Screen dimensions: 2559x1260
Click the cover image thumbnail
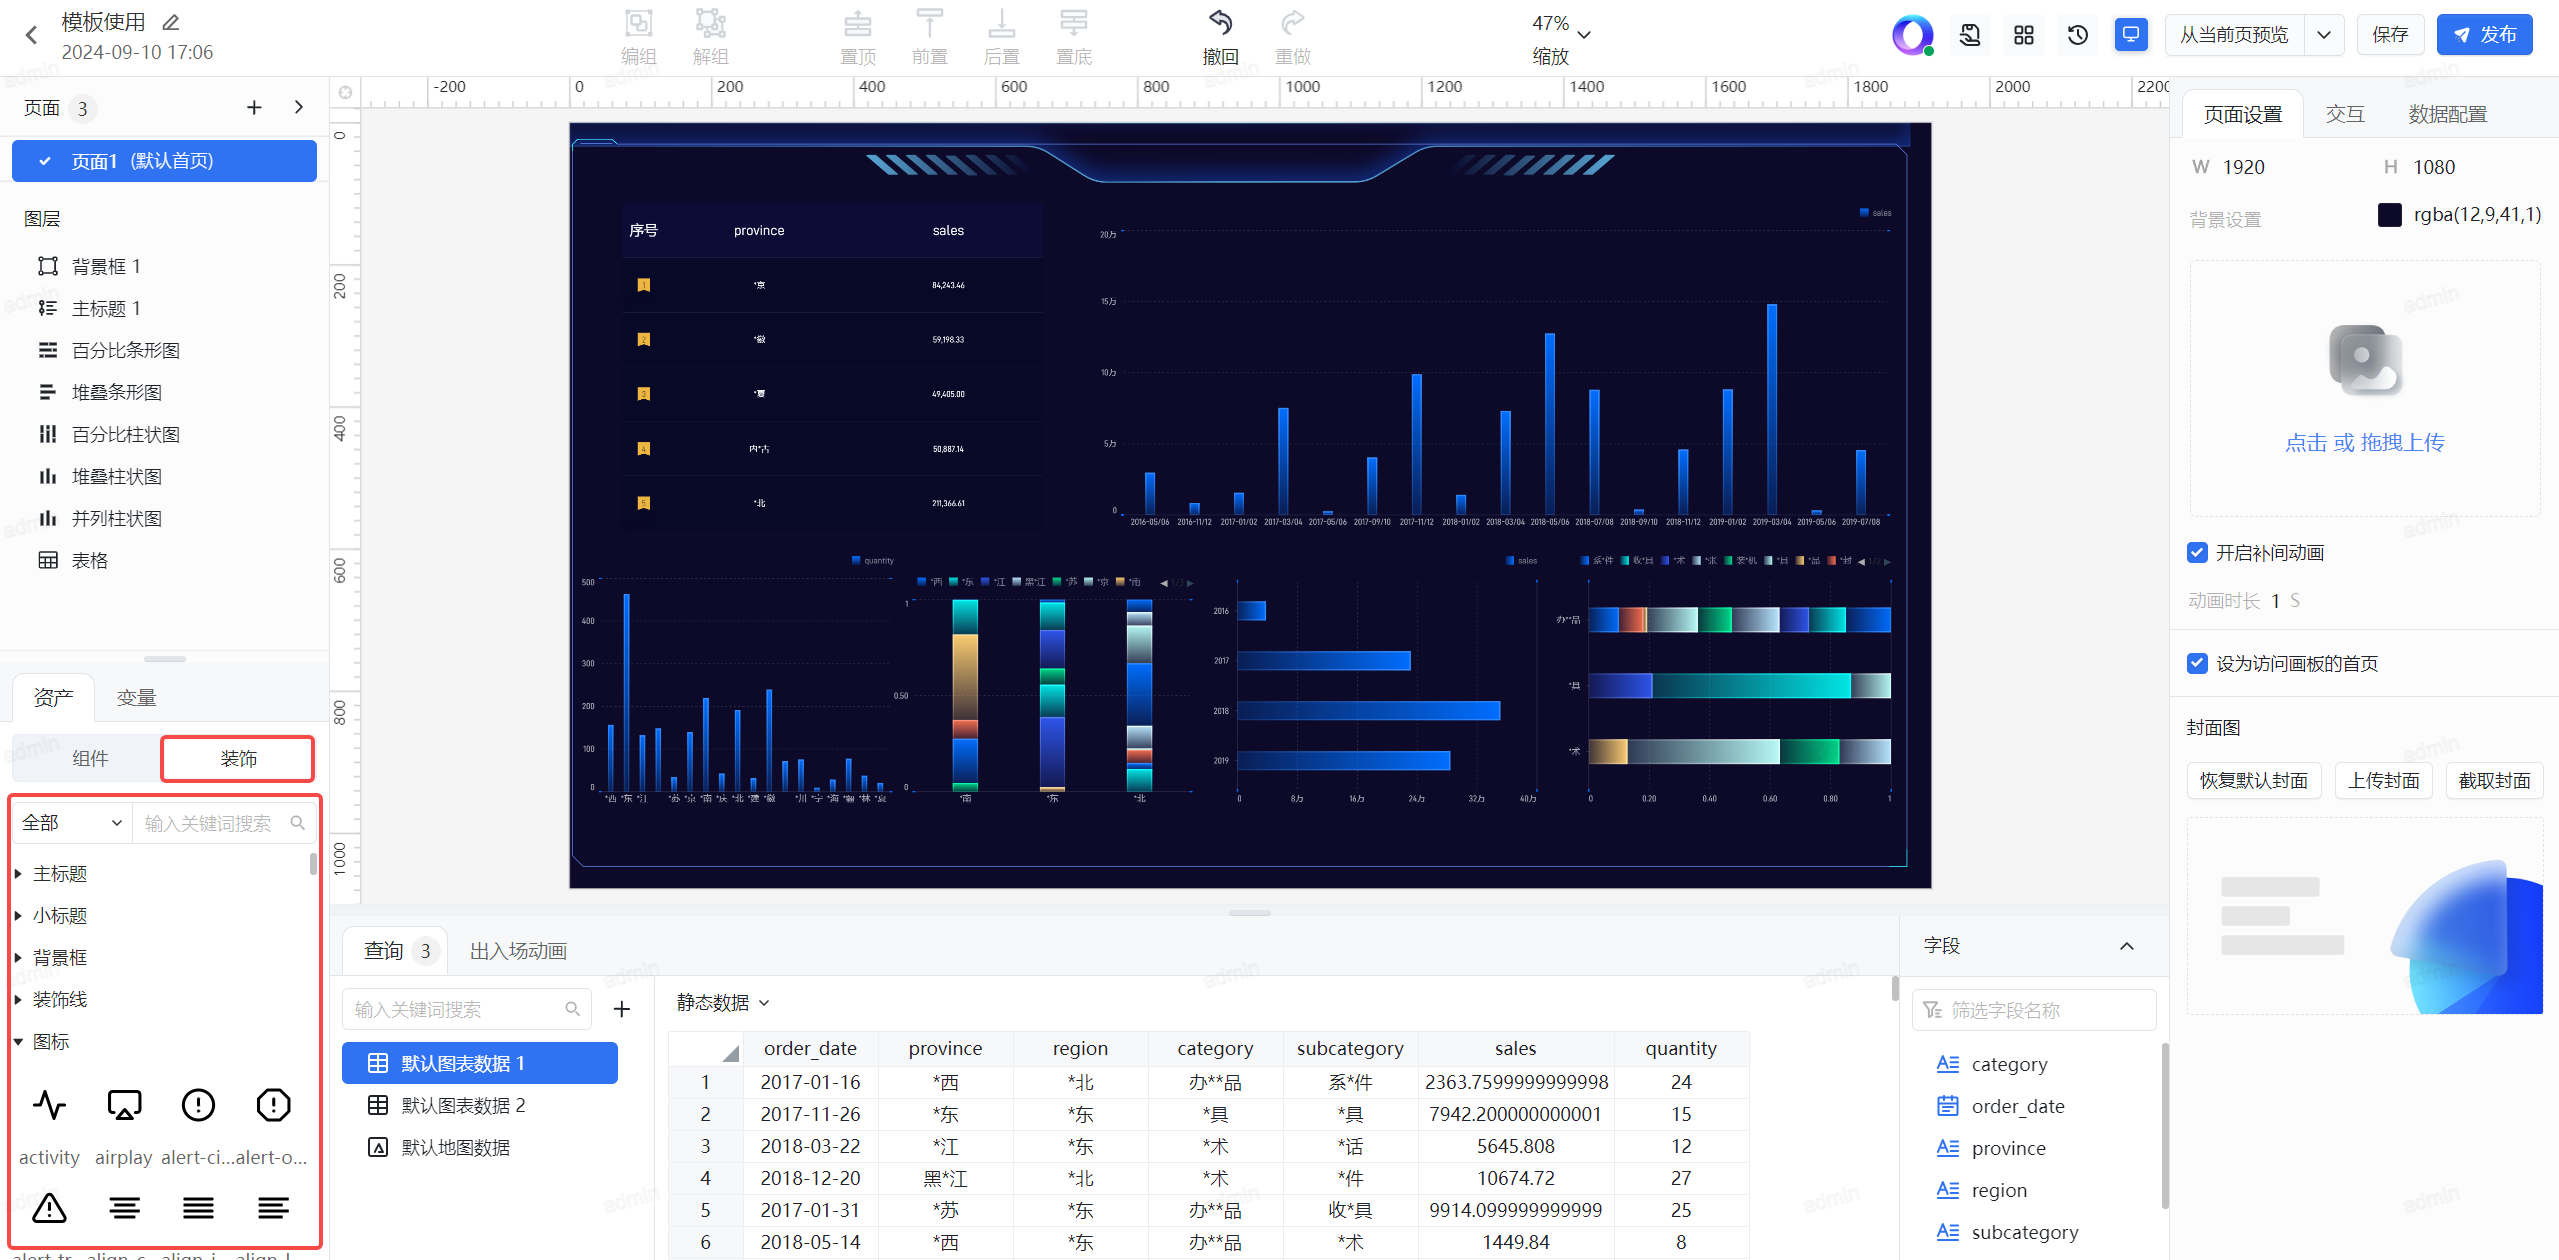2365,916
